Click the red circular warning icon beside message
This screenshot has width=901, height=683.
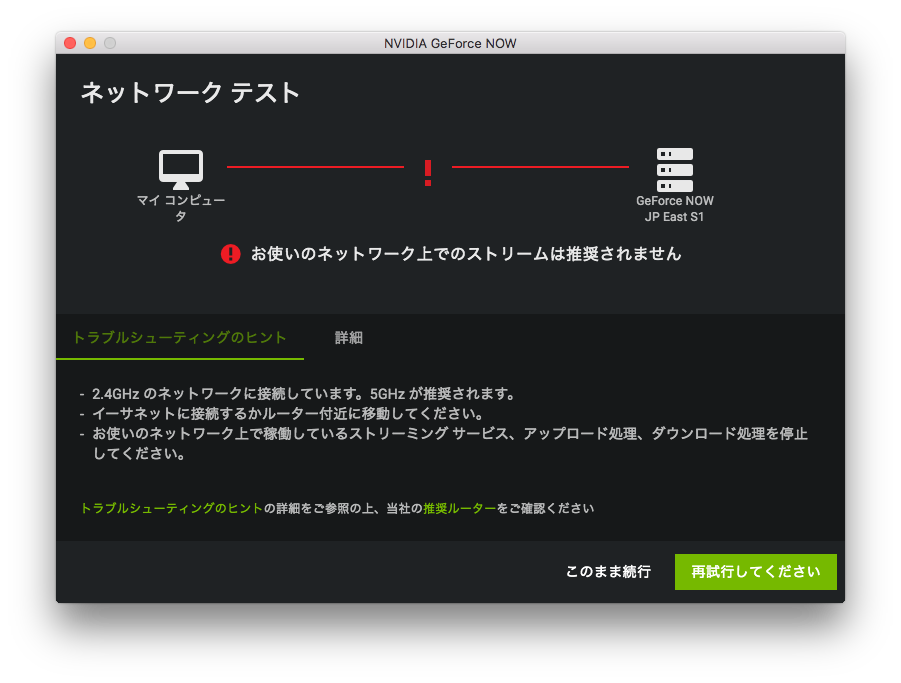(x=230, y=254)
